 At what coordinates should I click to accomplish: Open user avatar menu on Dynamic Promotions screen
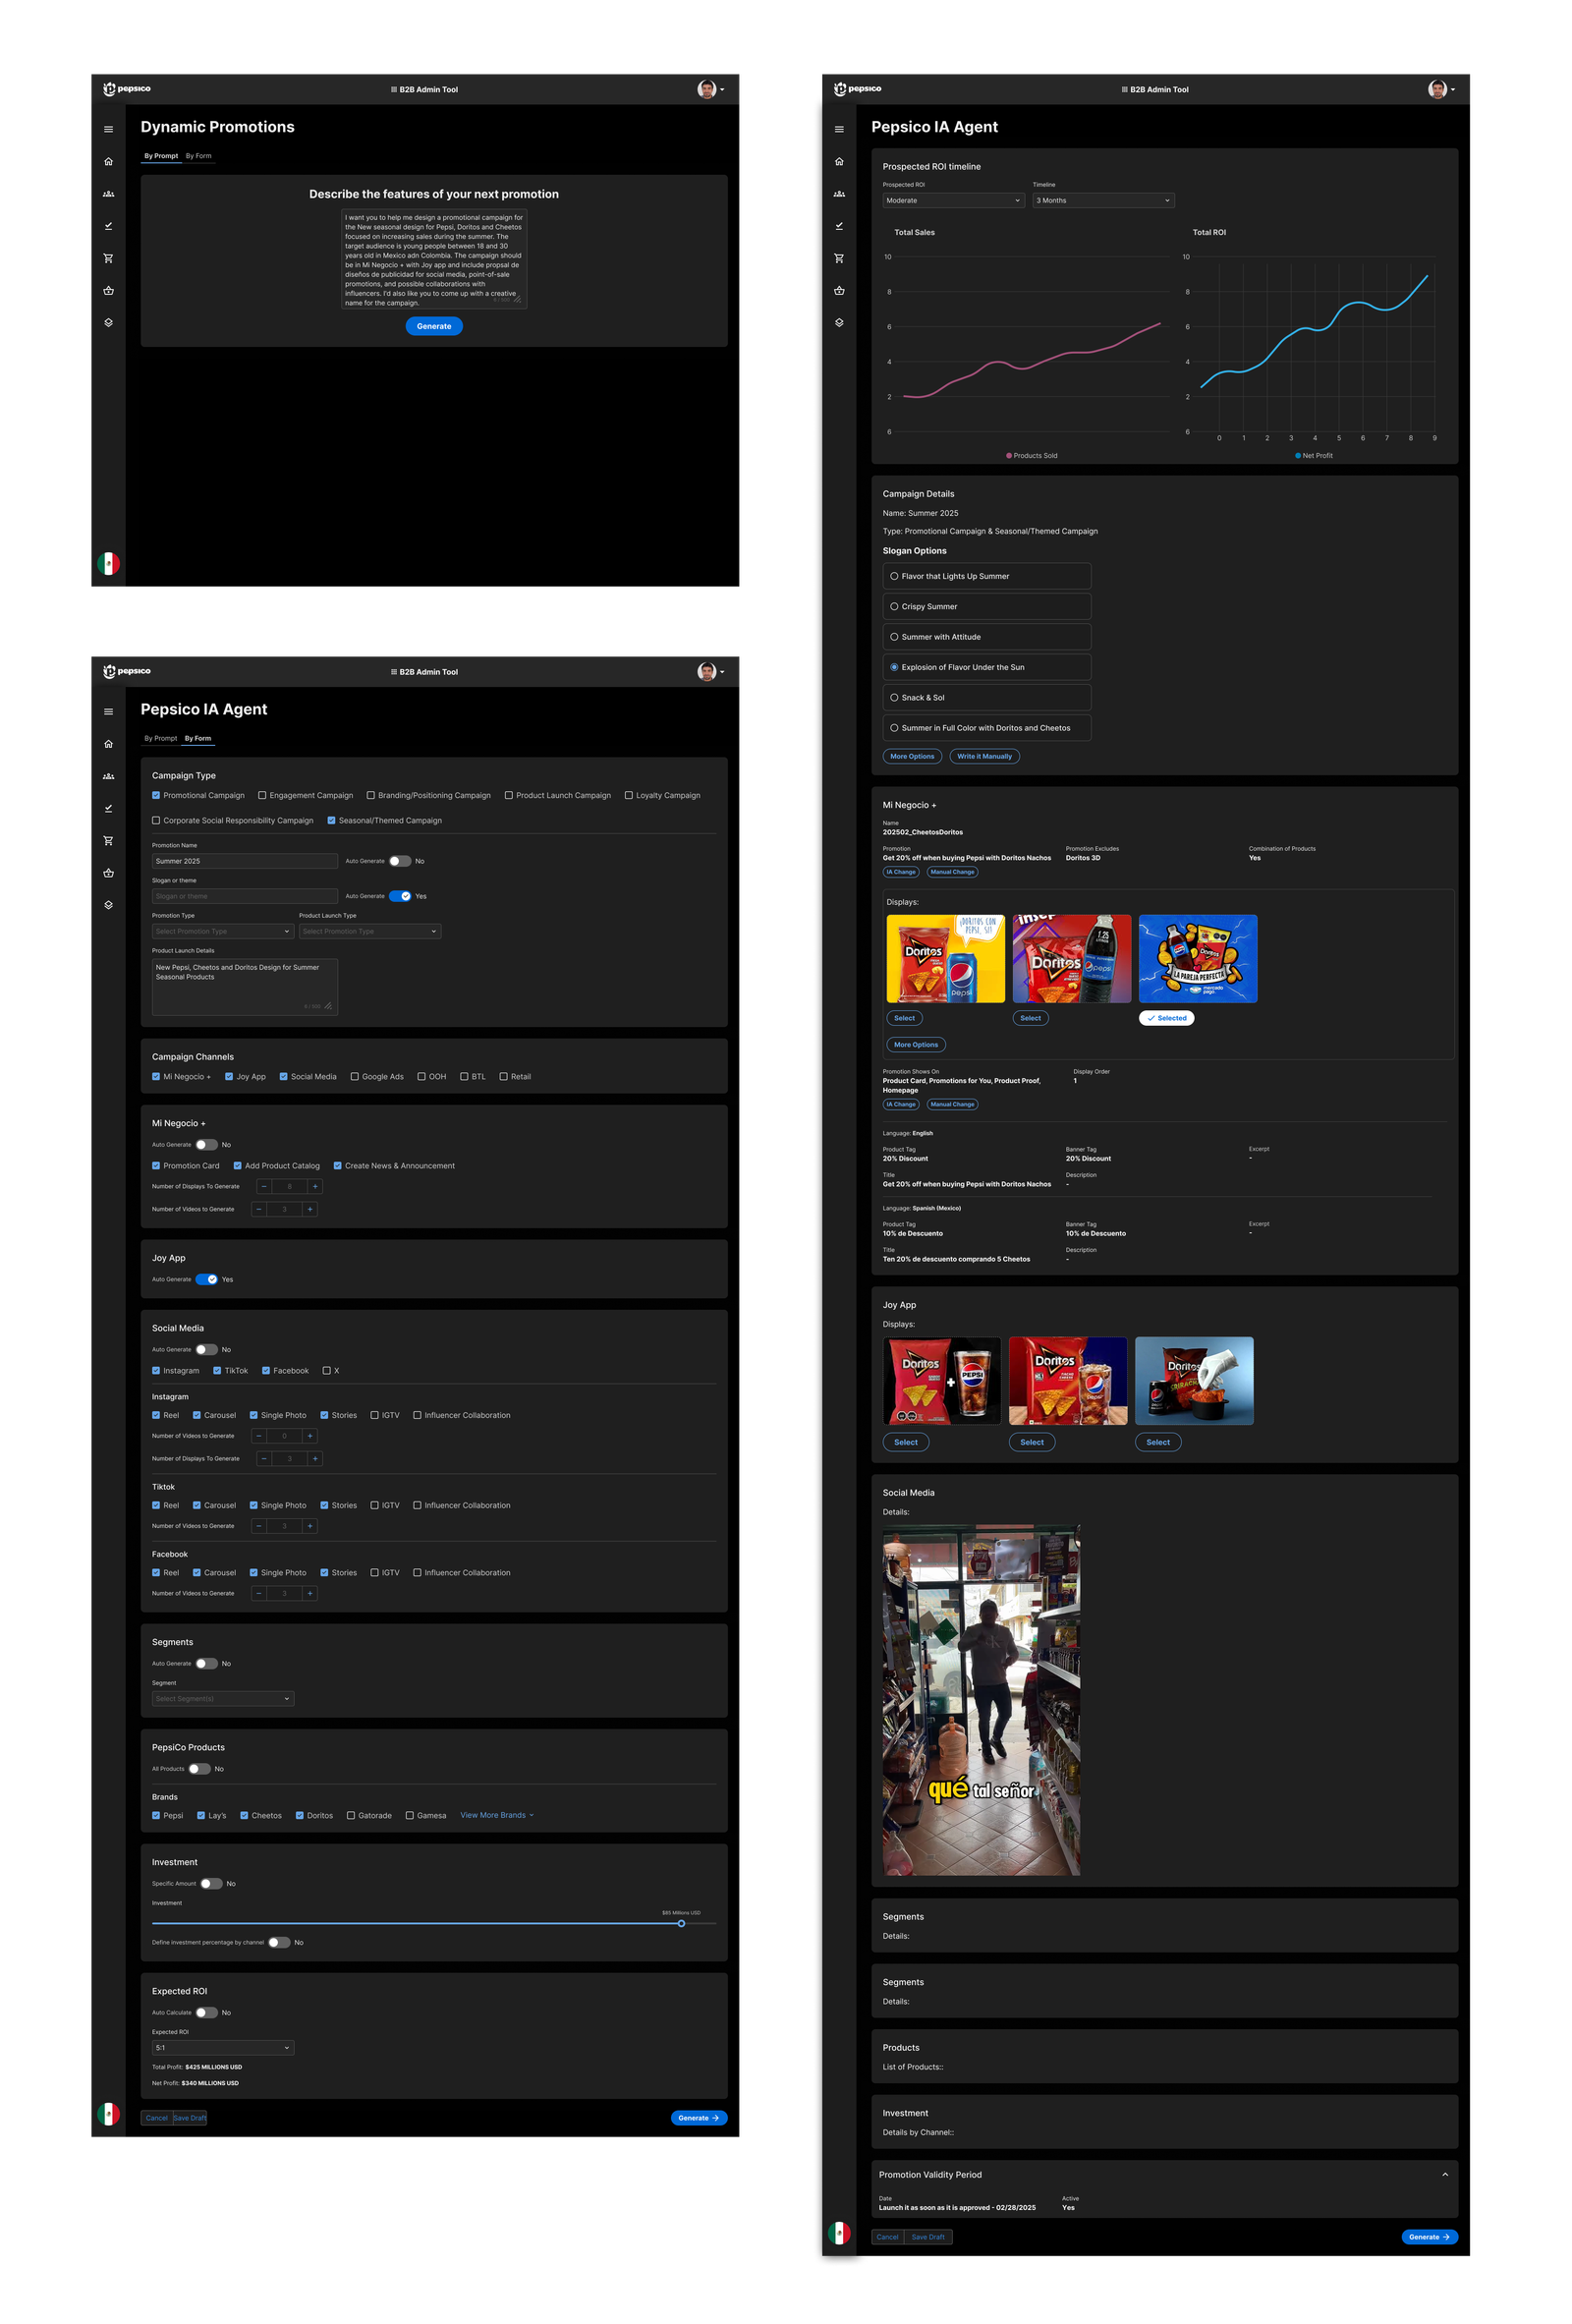pyautogui.click(x=710, y=89)
